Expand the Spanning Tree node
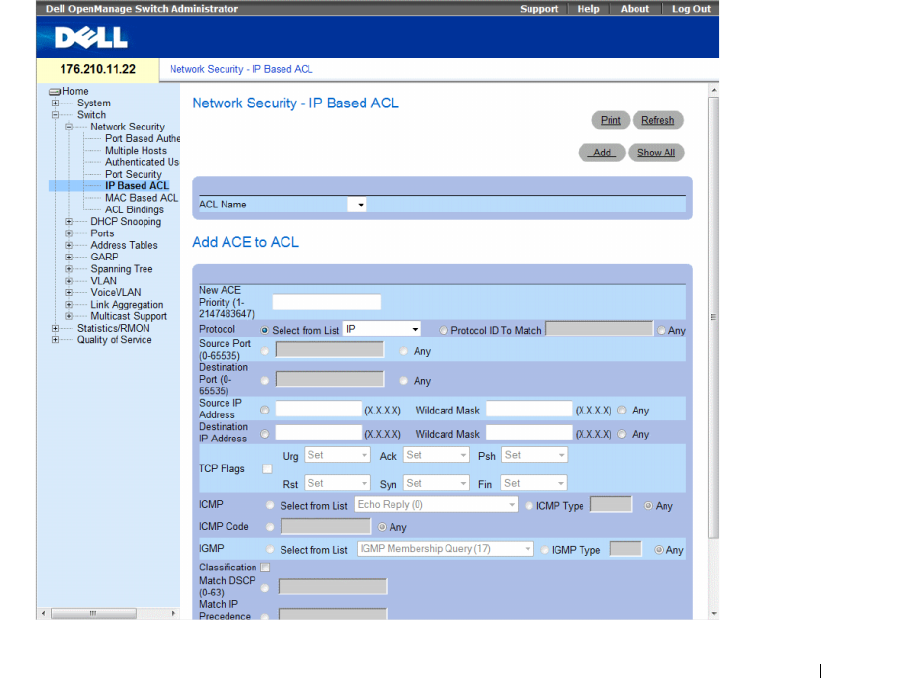Image resolution: width=900 pixels, height=678 pixels. [x=69, y=269]
